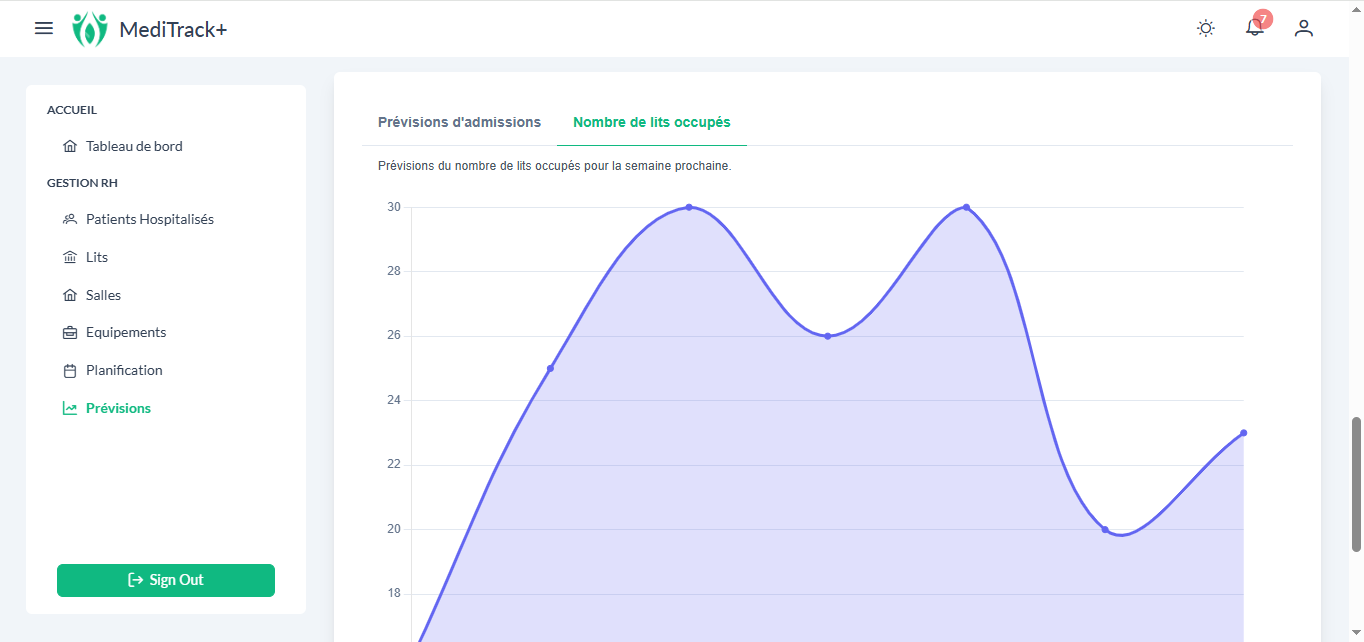The image size is (1364, 642).
Task: Go to Patients Hospitalisés
Action: click(150, 219)
